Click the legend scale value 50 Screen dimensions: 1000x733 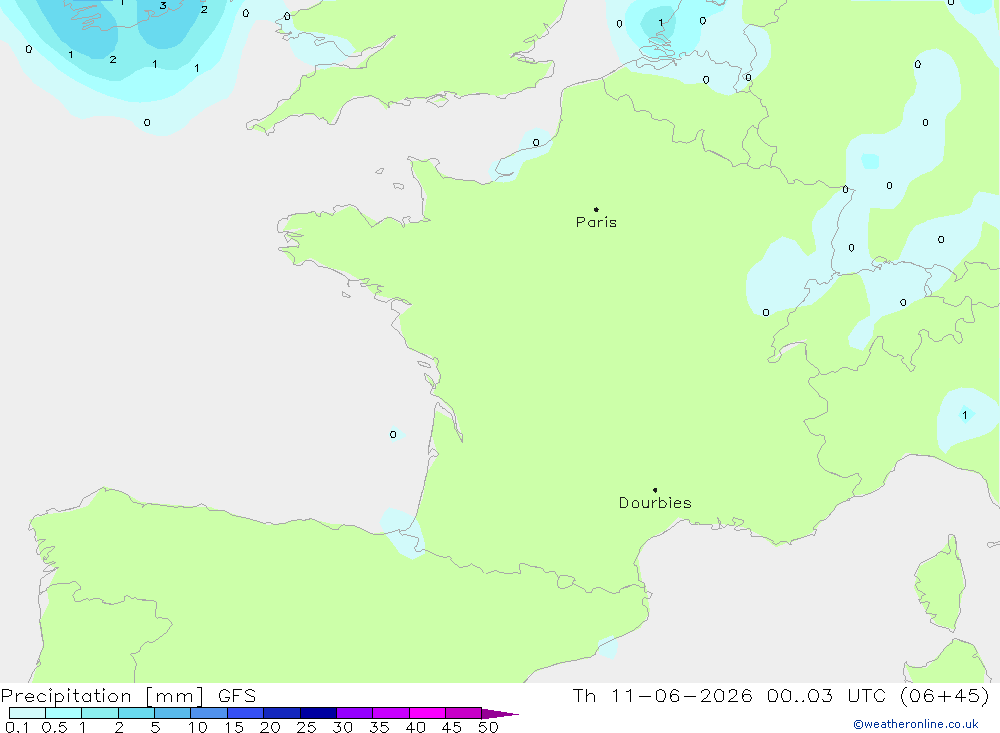(x=488, y=727)
